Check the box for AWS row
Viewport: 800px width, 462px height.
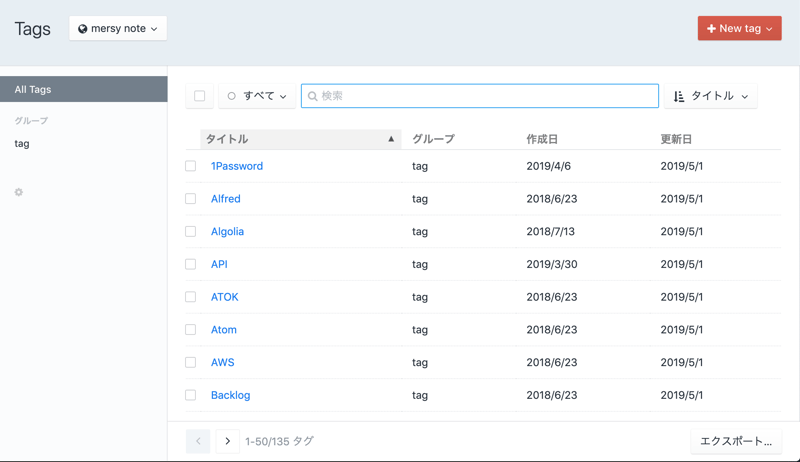coord(190,362)
